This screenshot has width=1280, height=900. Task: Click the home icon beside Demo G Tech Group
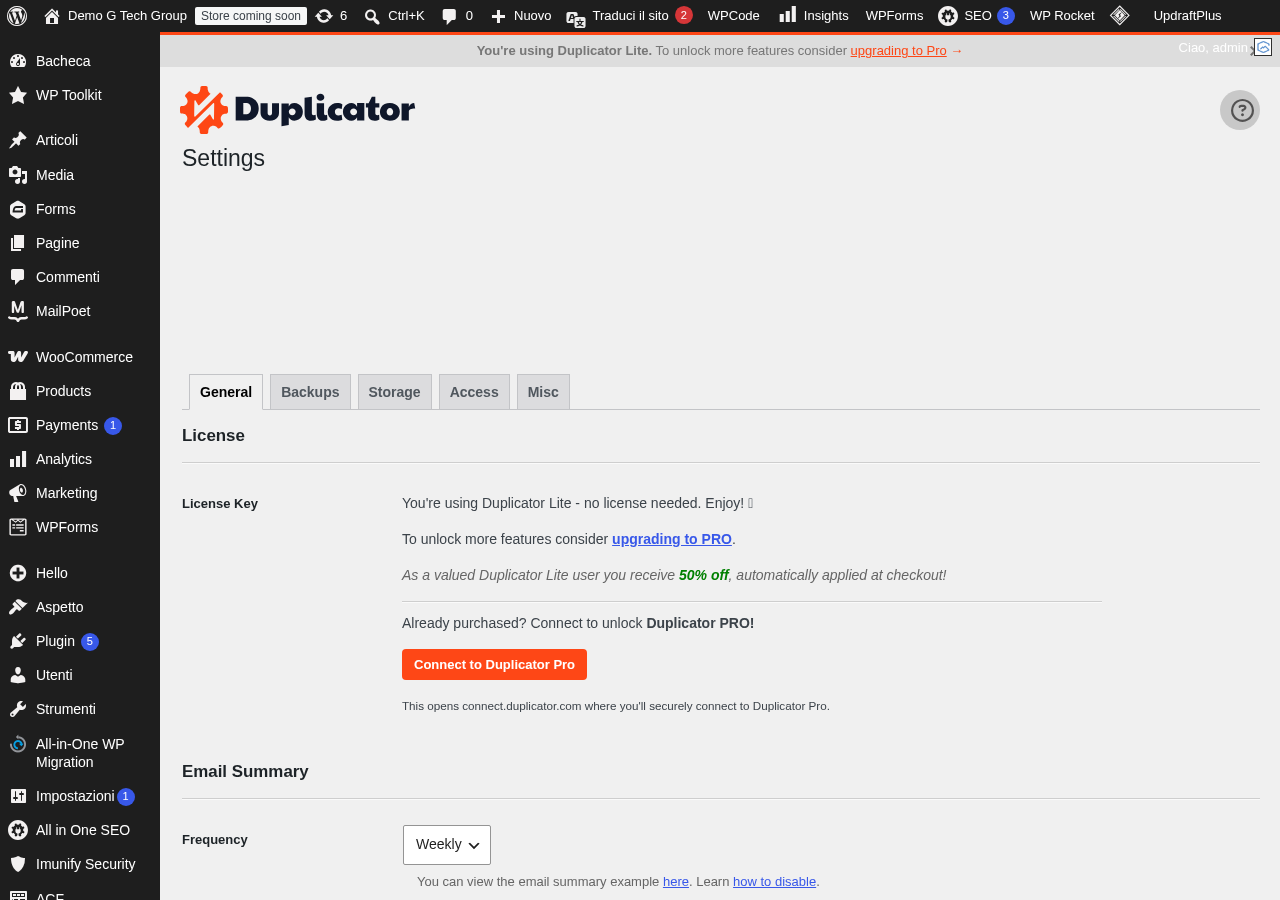pos(52,16)
